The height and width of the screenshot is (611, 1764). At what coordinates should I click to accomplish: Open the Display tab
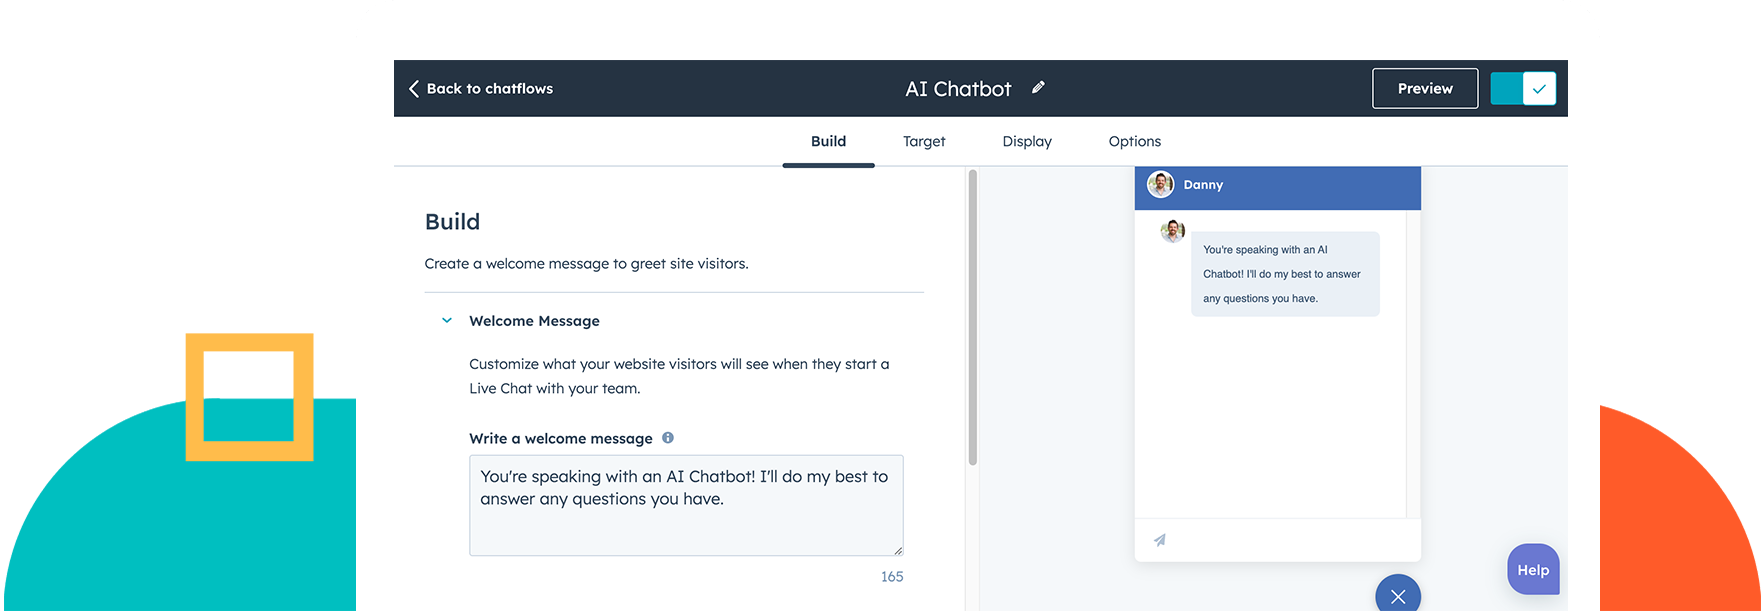(x=1027, y=141)
